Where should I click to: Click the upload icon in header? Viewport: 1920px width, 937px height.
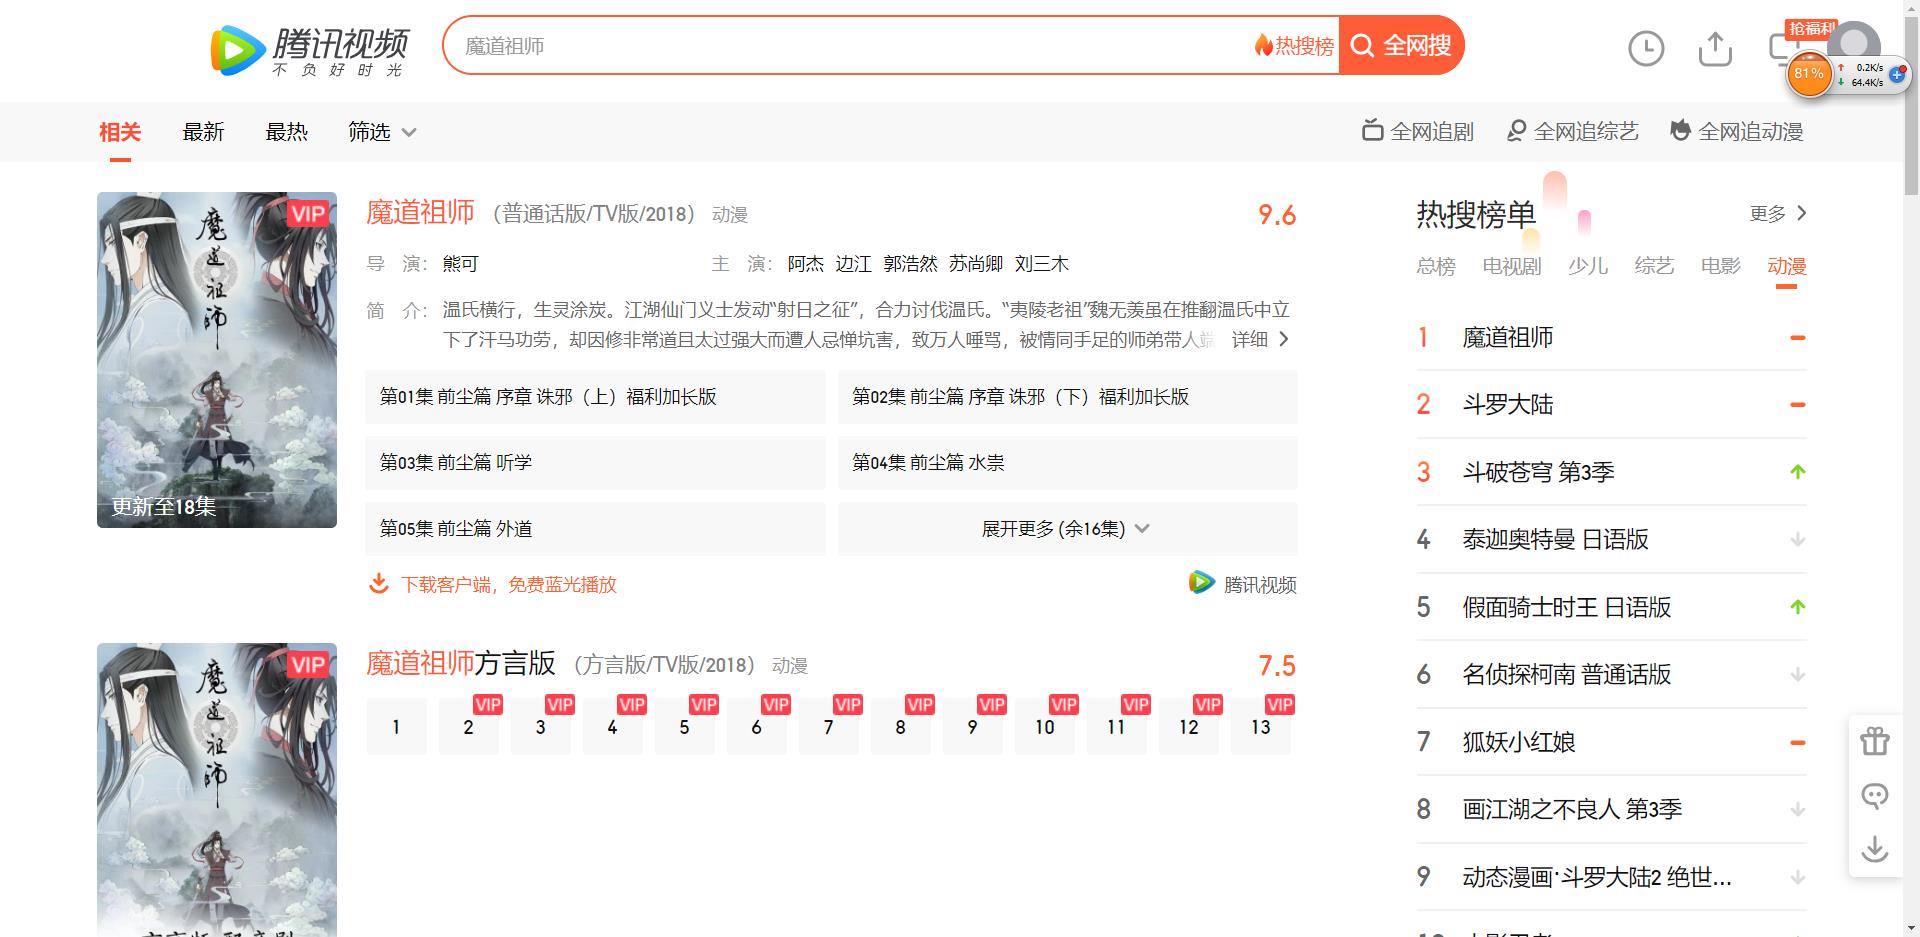coord(1715,48)
